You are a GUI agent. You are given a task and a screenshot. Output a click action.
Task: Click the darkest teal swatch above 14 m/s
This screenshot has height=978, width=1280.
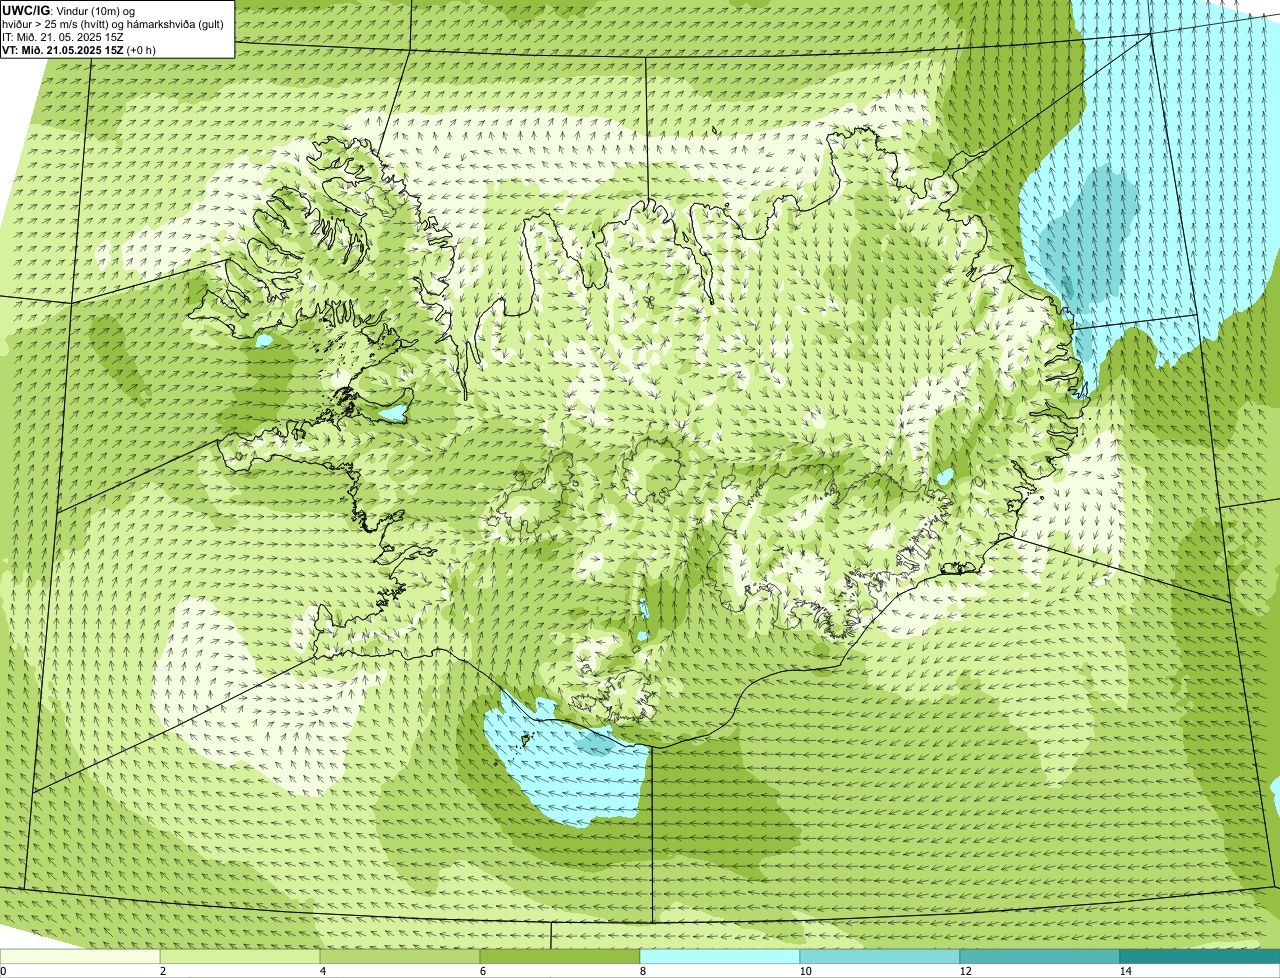[1200, 956]
